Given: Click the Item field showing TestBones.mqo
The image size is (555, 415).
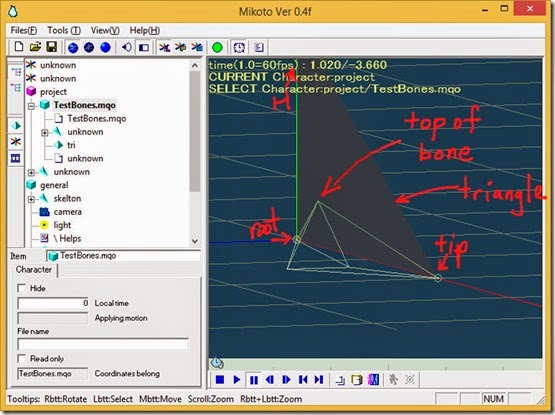Looking at the screenshot, I should pyautogui.click(x=123, y=256).
